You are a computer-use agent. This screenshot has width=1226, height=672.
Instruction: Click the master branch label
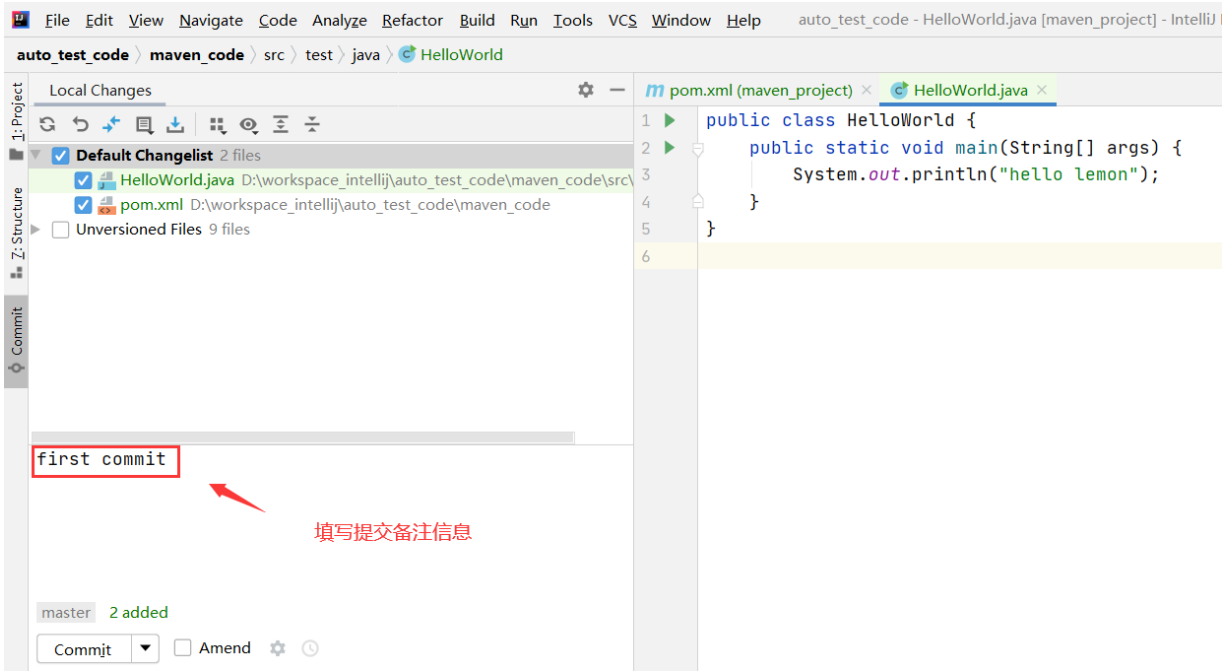[66, 612]
